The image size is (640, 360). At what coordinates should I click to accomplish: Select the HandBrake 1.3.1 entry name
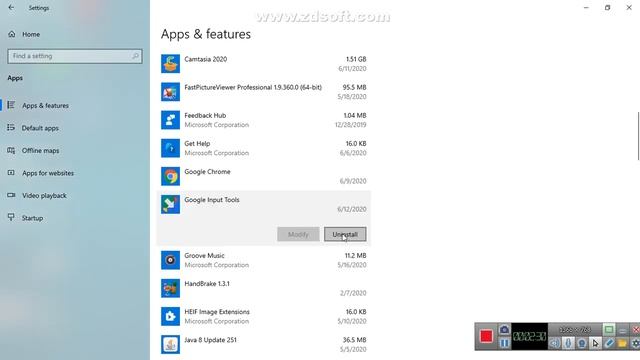coord(207,284)
